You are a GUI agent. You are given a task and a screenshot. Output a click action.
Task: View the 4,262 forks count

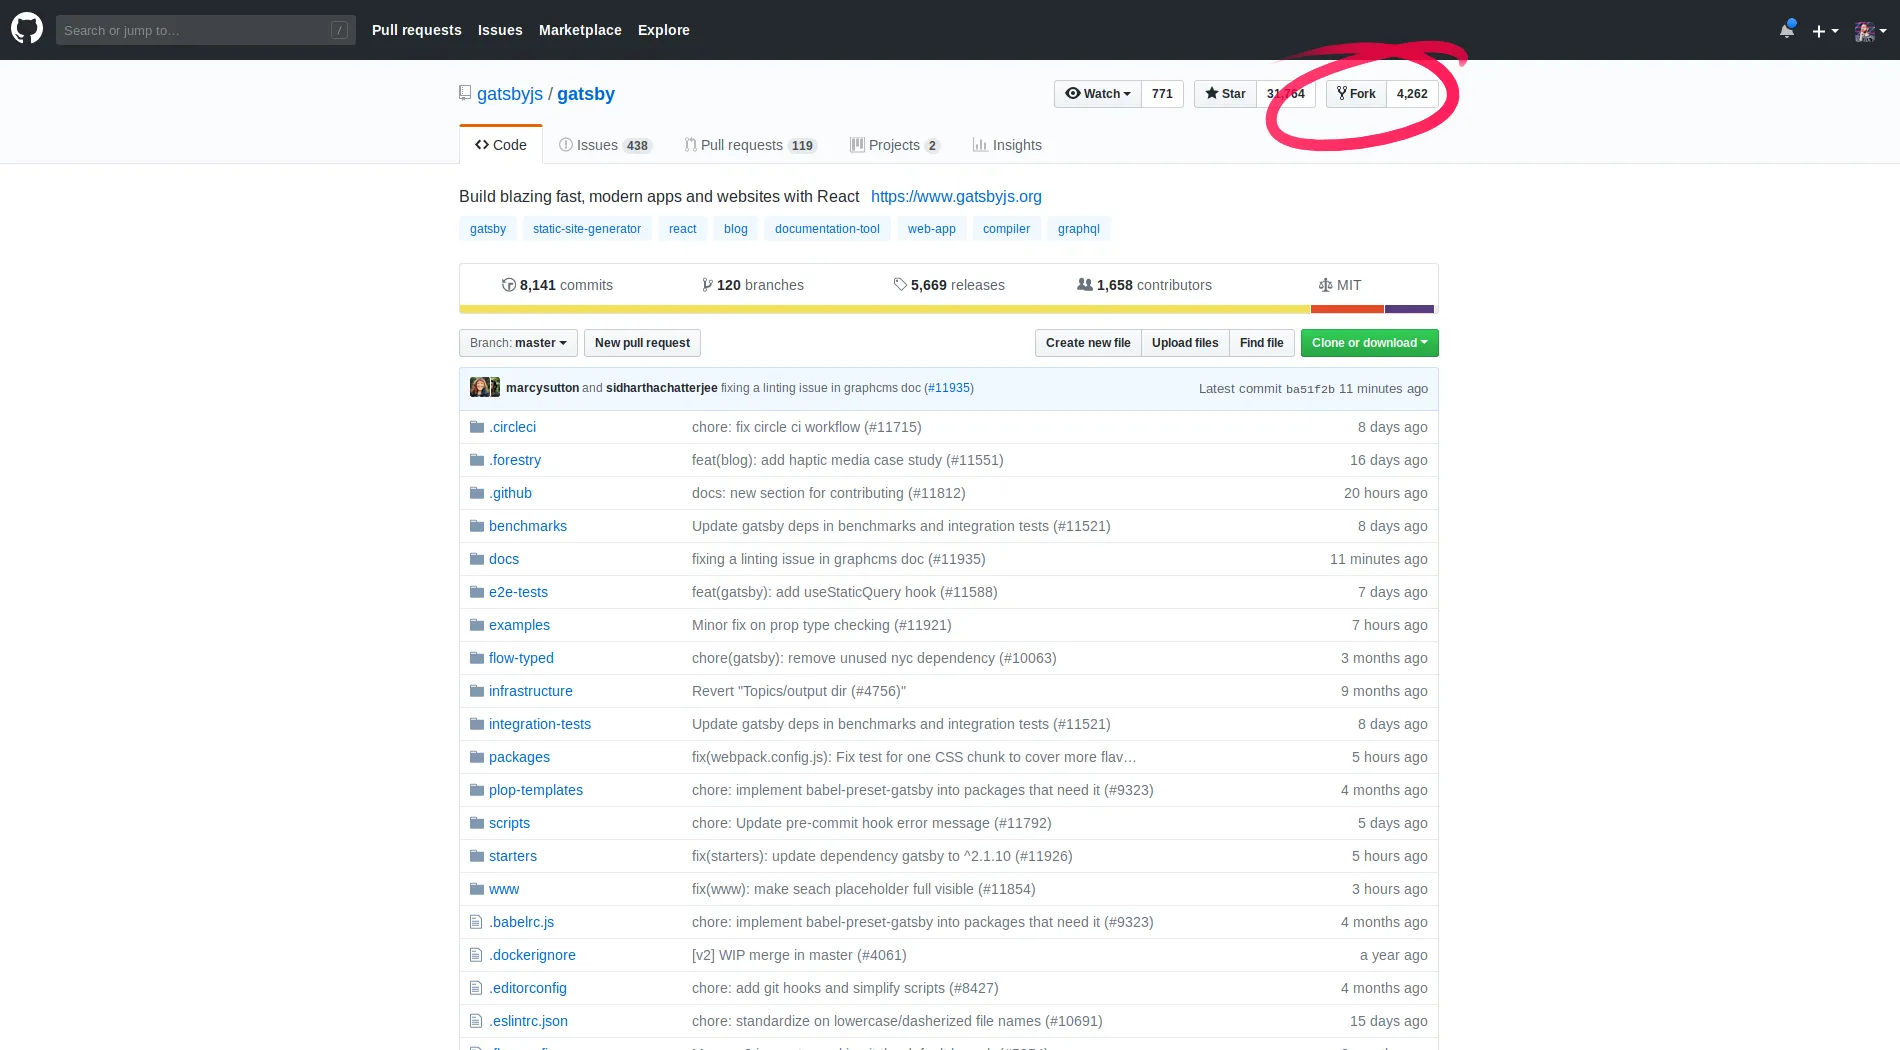click(x=1412, y=94)
